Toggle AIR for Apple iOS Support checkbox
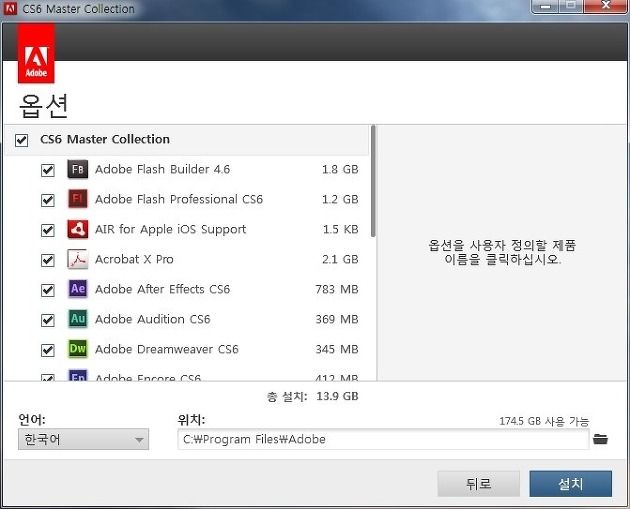Viewport: 630px width, 509px height. [x=47, y=230]
